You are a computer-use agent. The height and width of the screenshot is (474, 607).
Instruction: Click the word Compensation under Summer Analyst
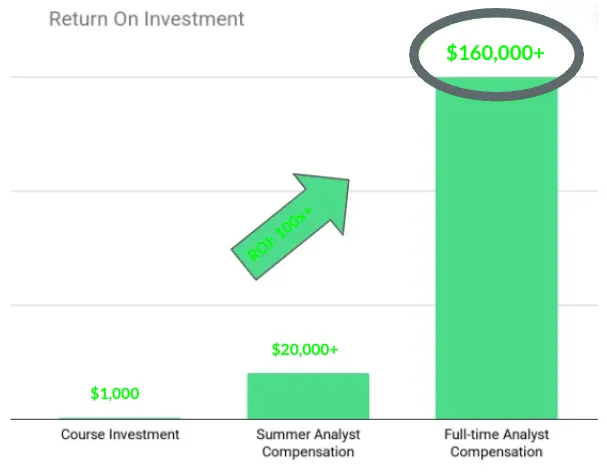[308, 452]
